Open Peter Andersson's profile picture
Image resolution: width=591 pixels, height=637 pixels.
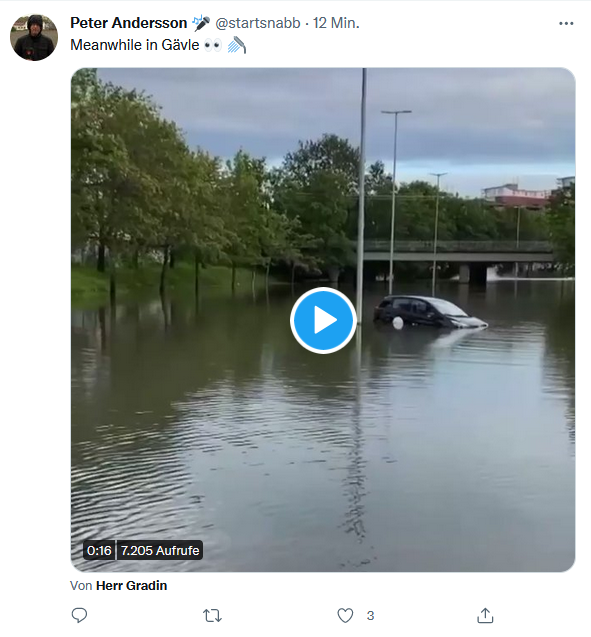tap(34, 37)
